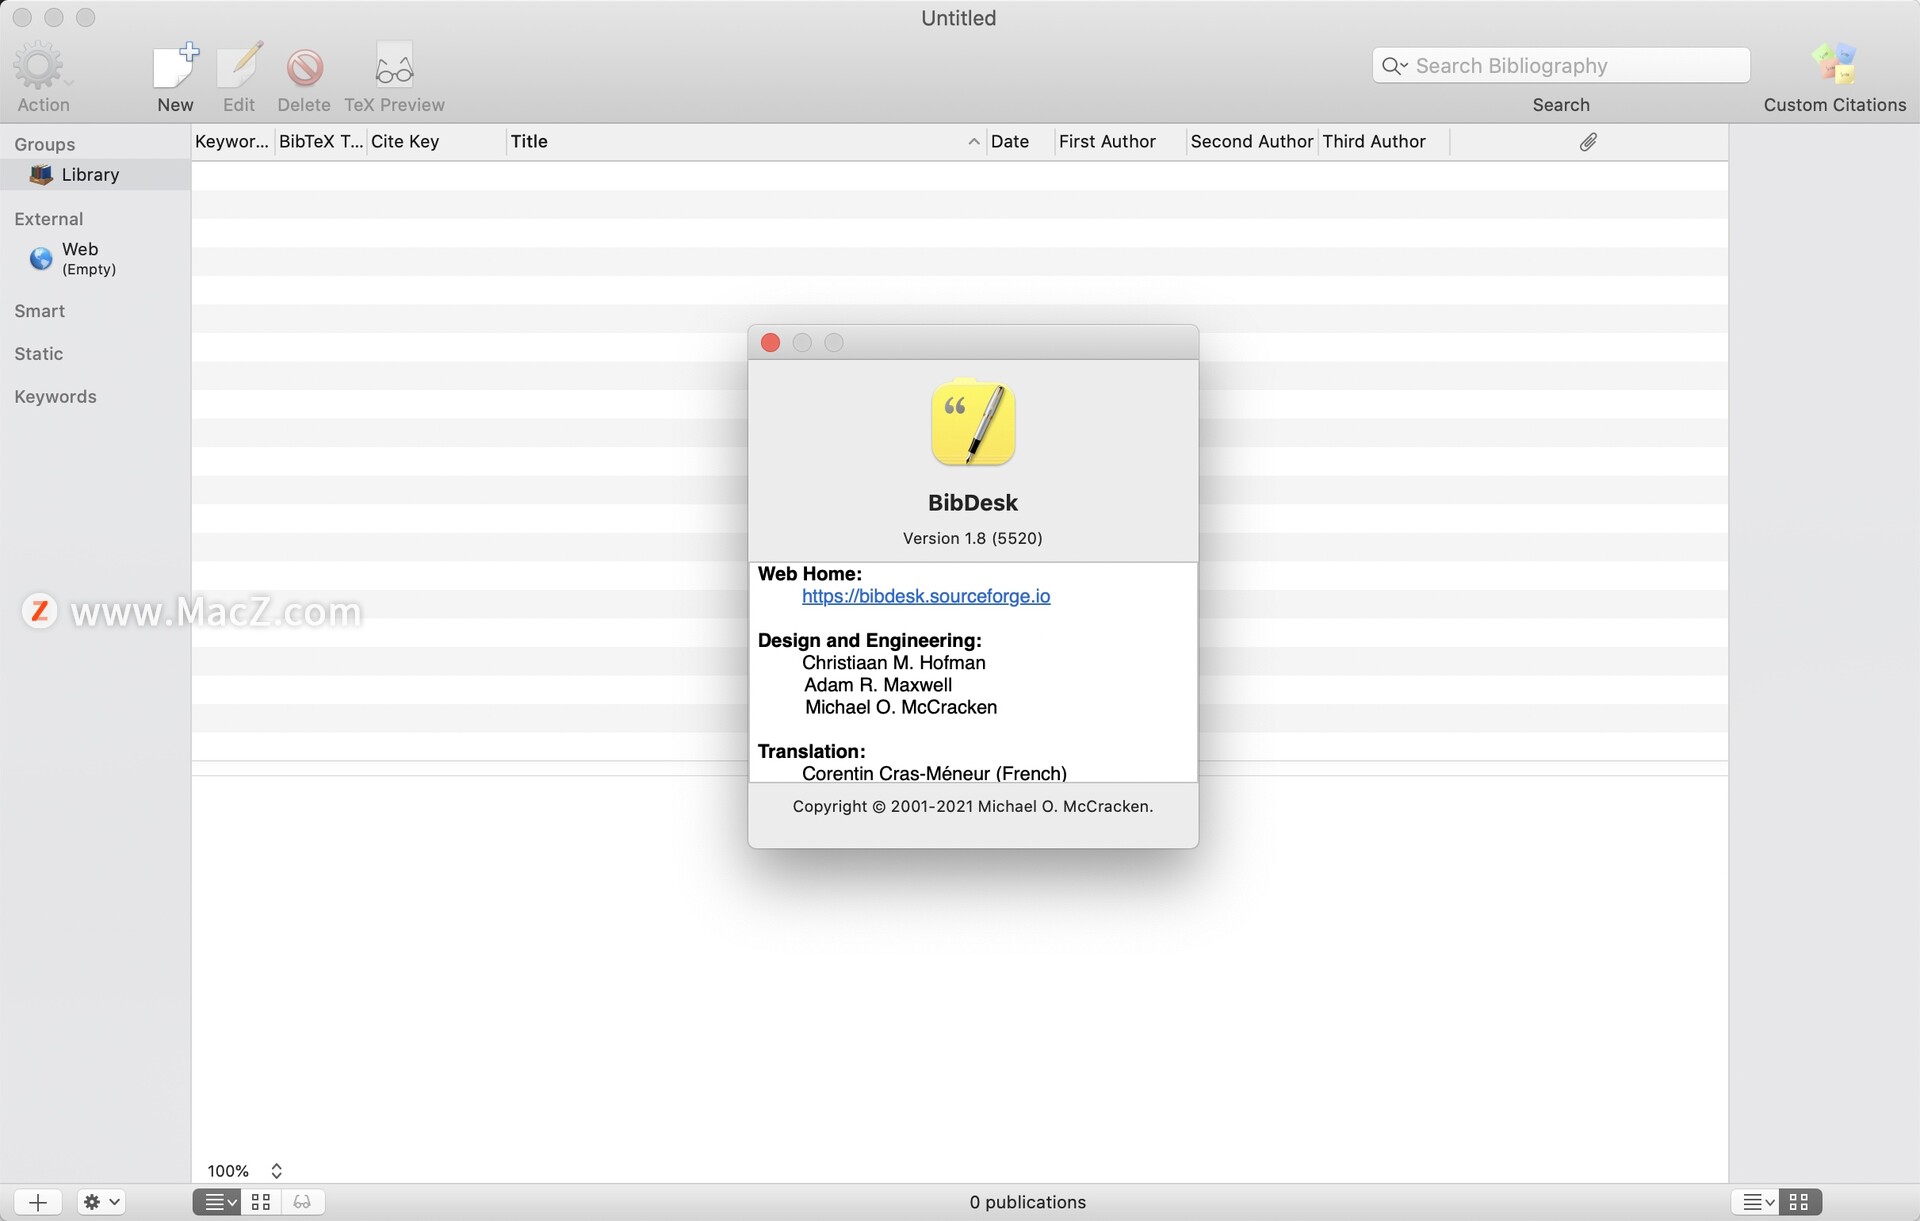1920x1221 pixels.
Task: Switch bottom pane to grid view
Action: click(x=261, y=1202)
